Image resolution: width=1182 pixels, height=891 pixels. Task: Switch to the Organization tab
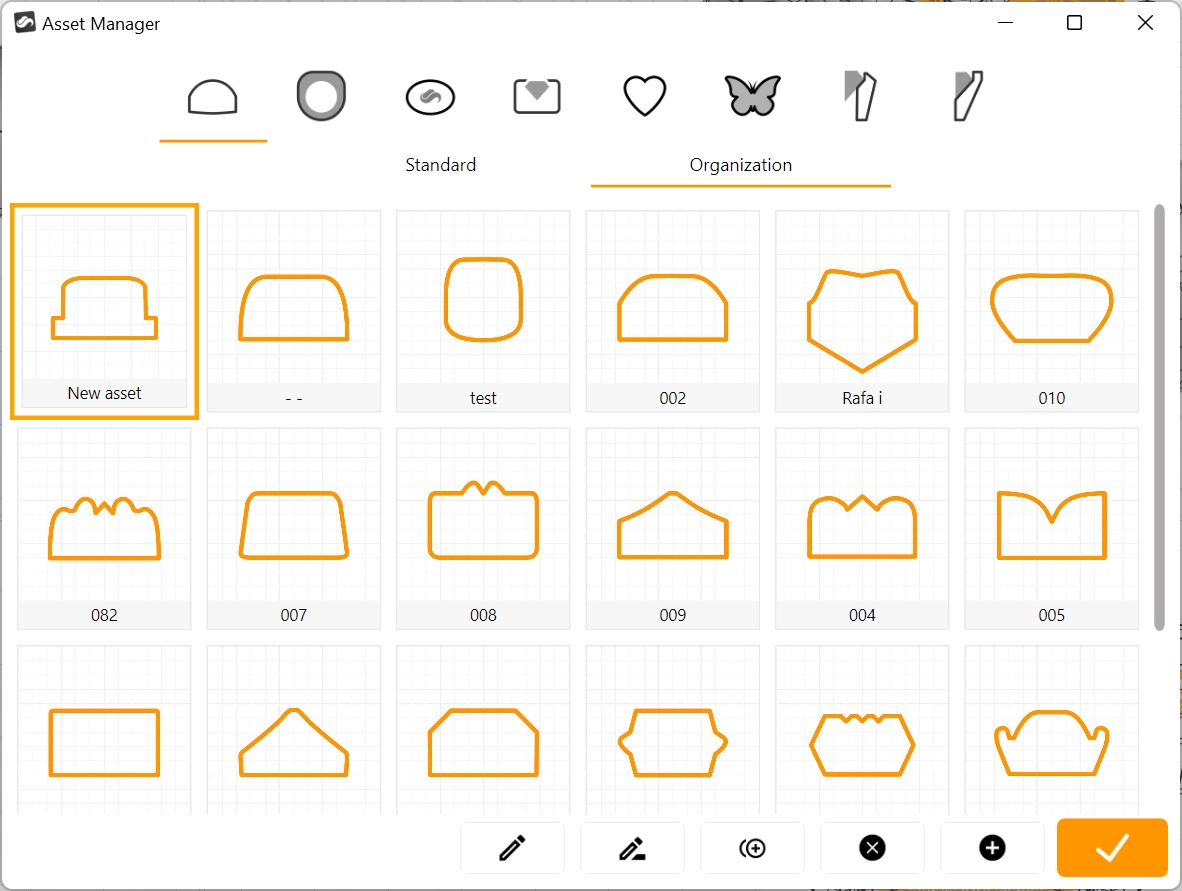click(740, 165)
